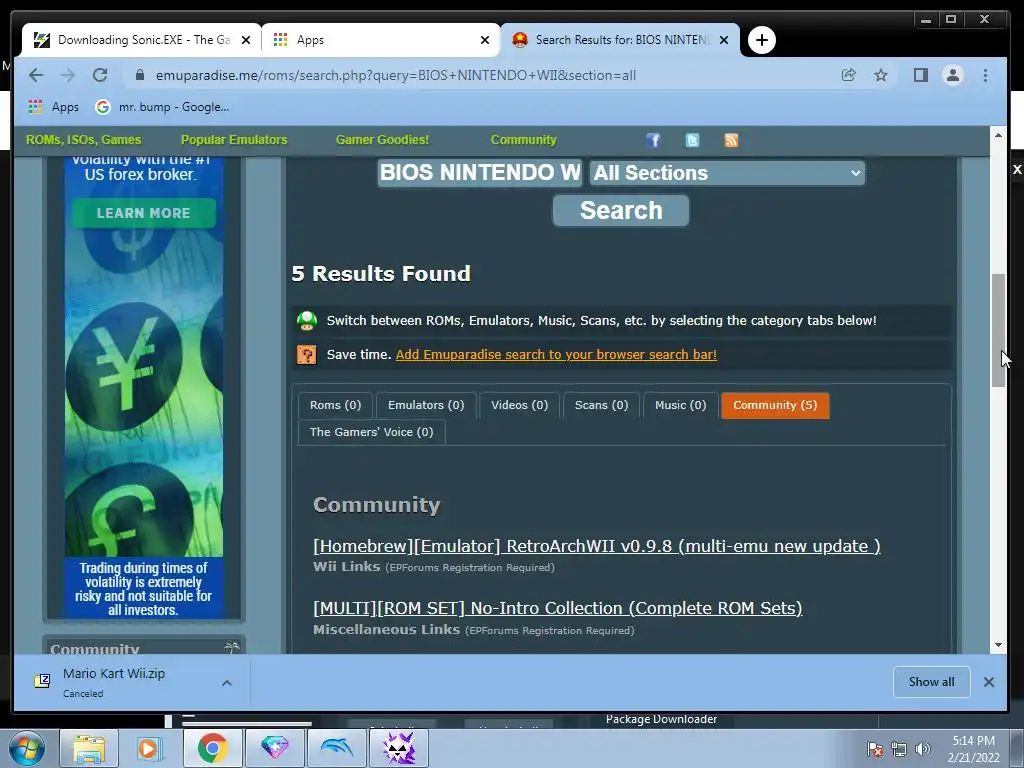The image size is (1024, 768).
Task: Click the Action Center flag tray icon
Action: (x=874, y=749)
